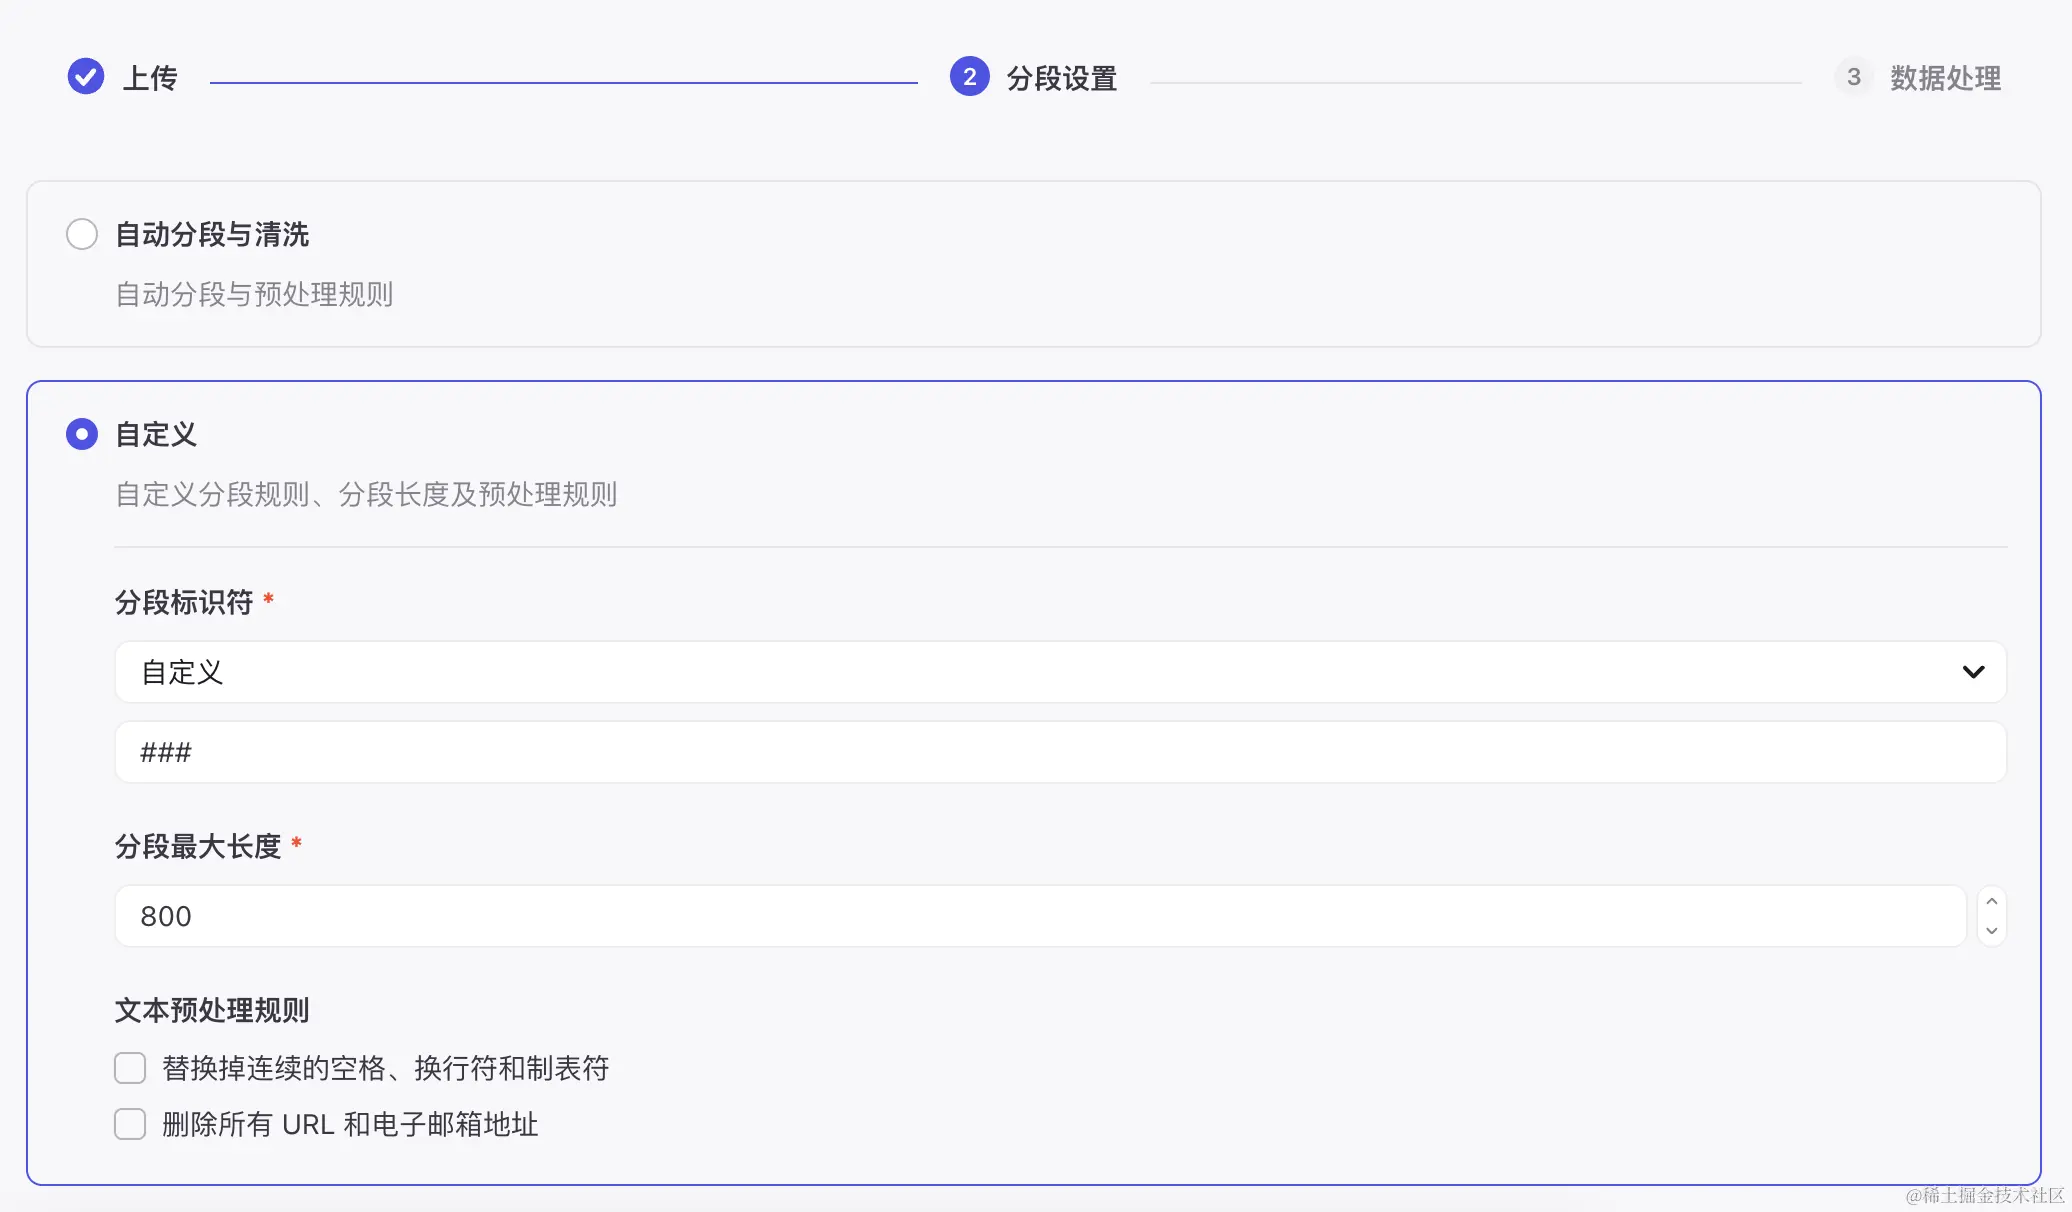Go to the 数据处理 step
Viewport: 2072px width, 1212px height.
[1947, 78]
